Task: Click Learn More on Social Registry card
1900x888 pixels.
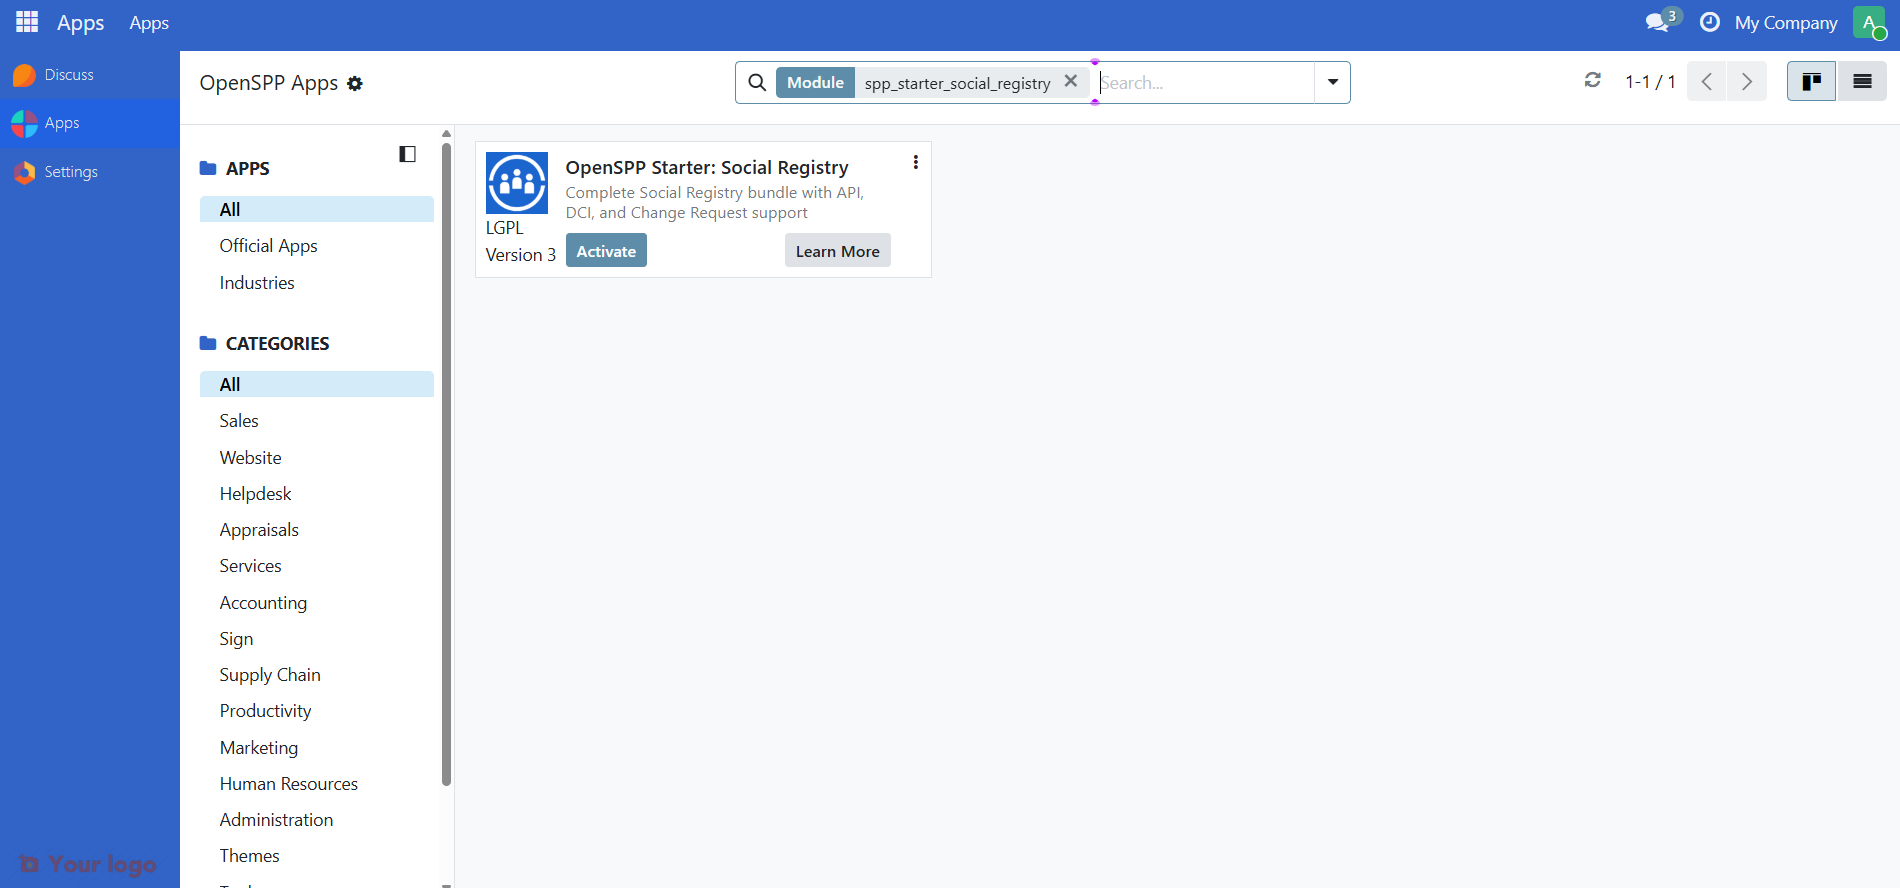Action: click(x=838, y=251)
